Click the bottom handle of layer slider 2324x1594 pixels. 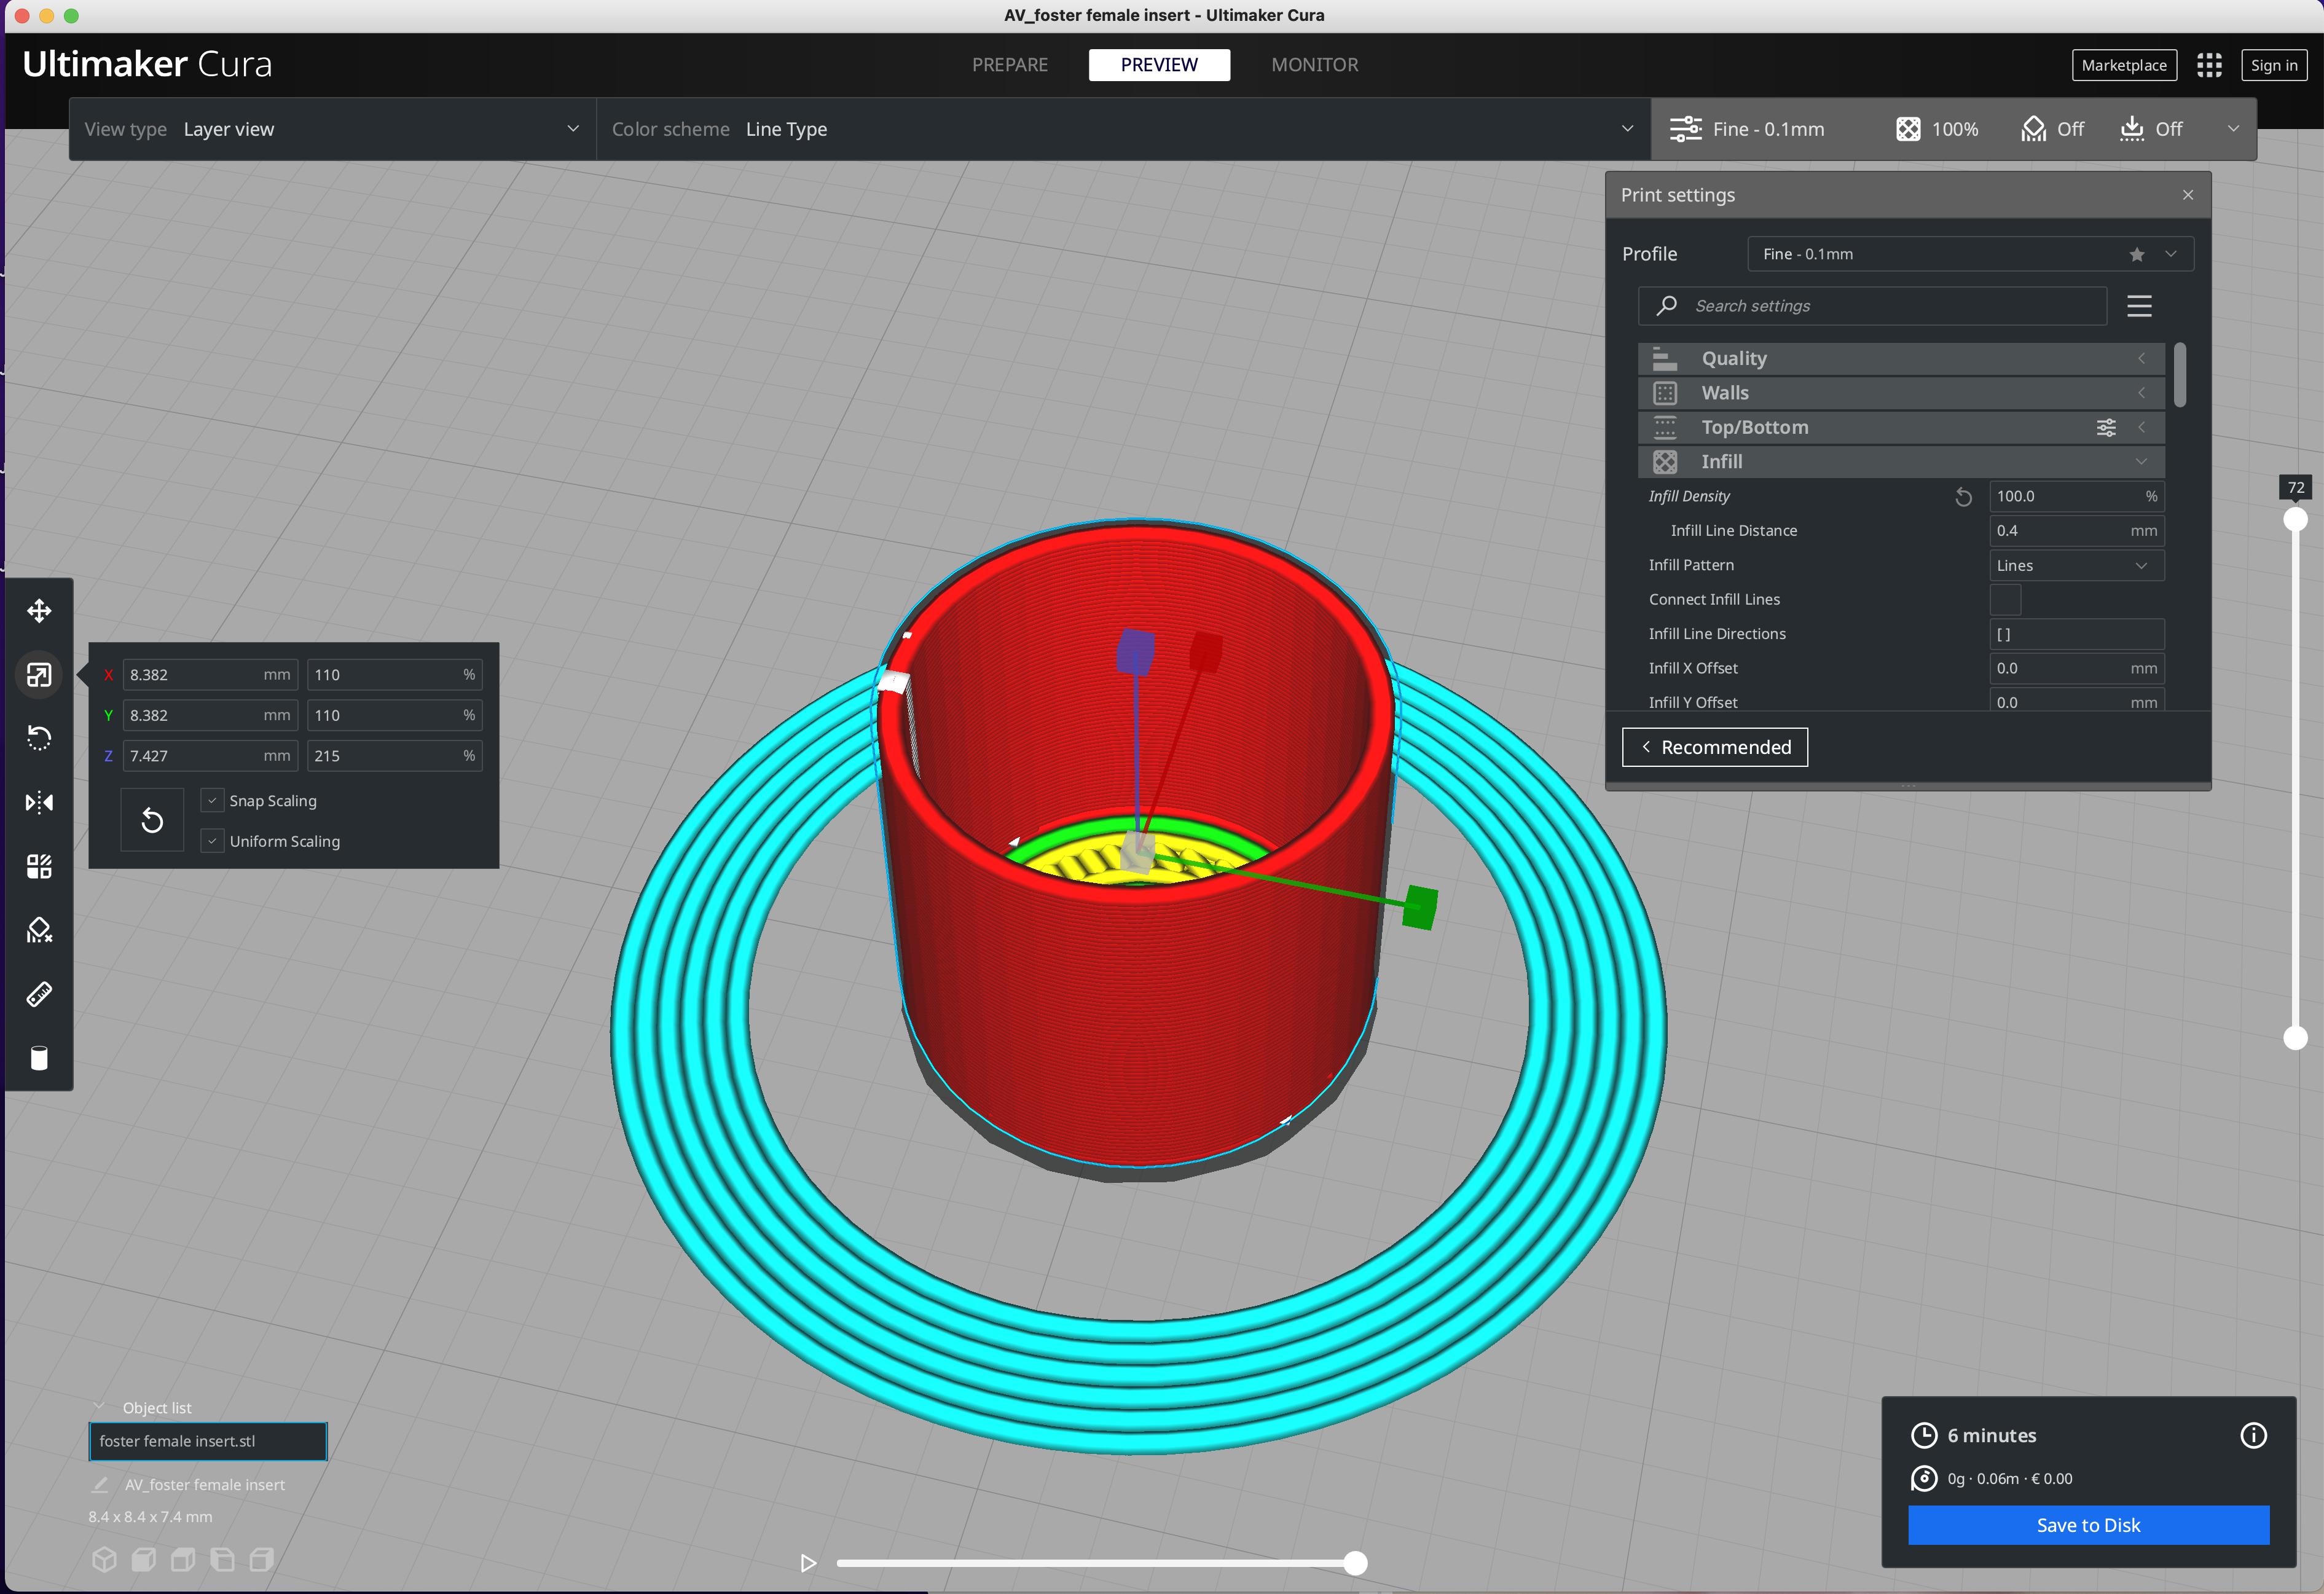click(x=2295, y=1039)
